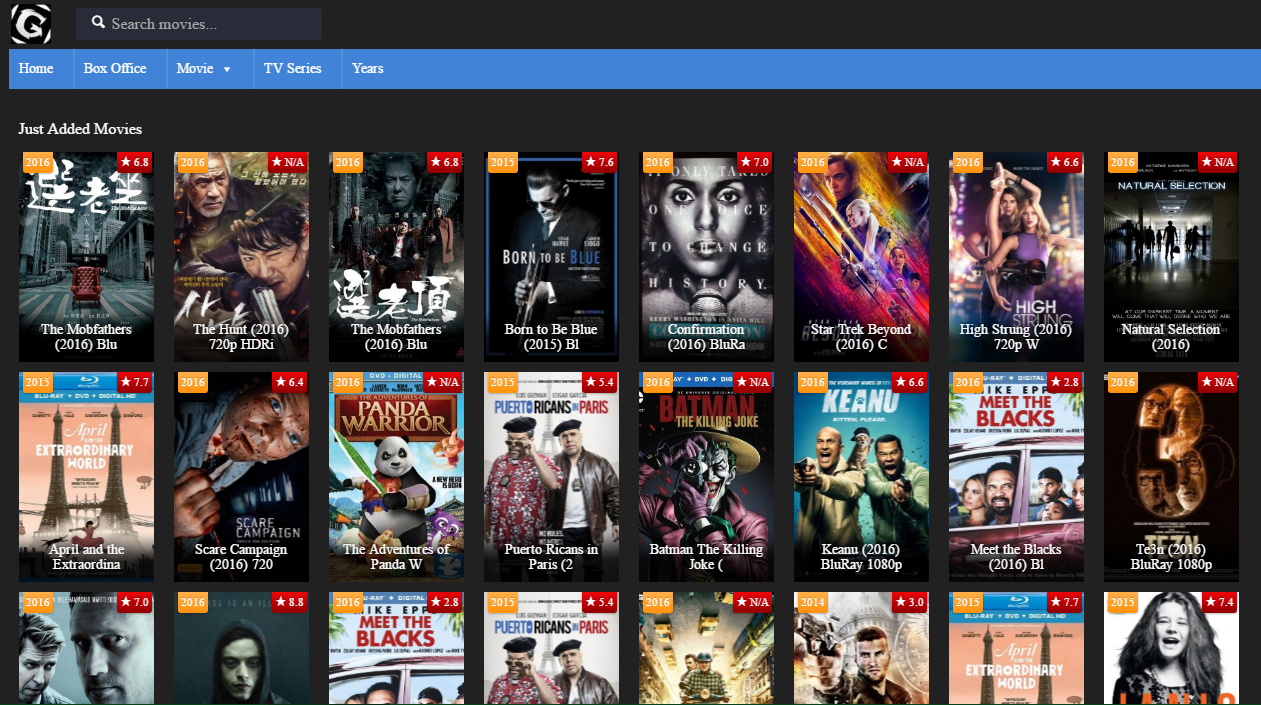Click the 7.0 star rating on Confirmation poster
1261x705 pixels.
point(753,161)
